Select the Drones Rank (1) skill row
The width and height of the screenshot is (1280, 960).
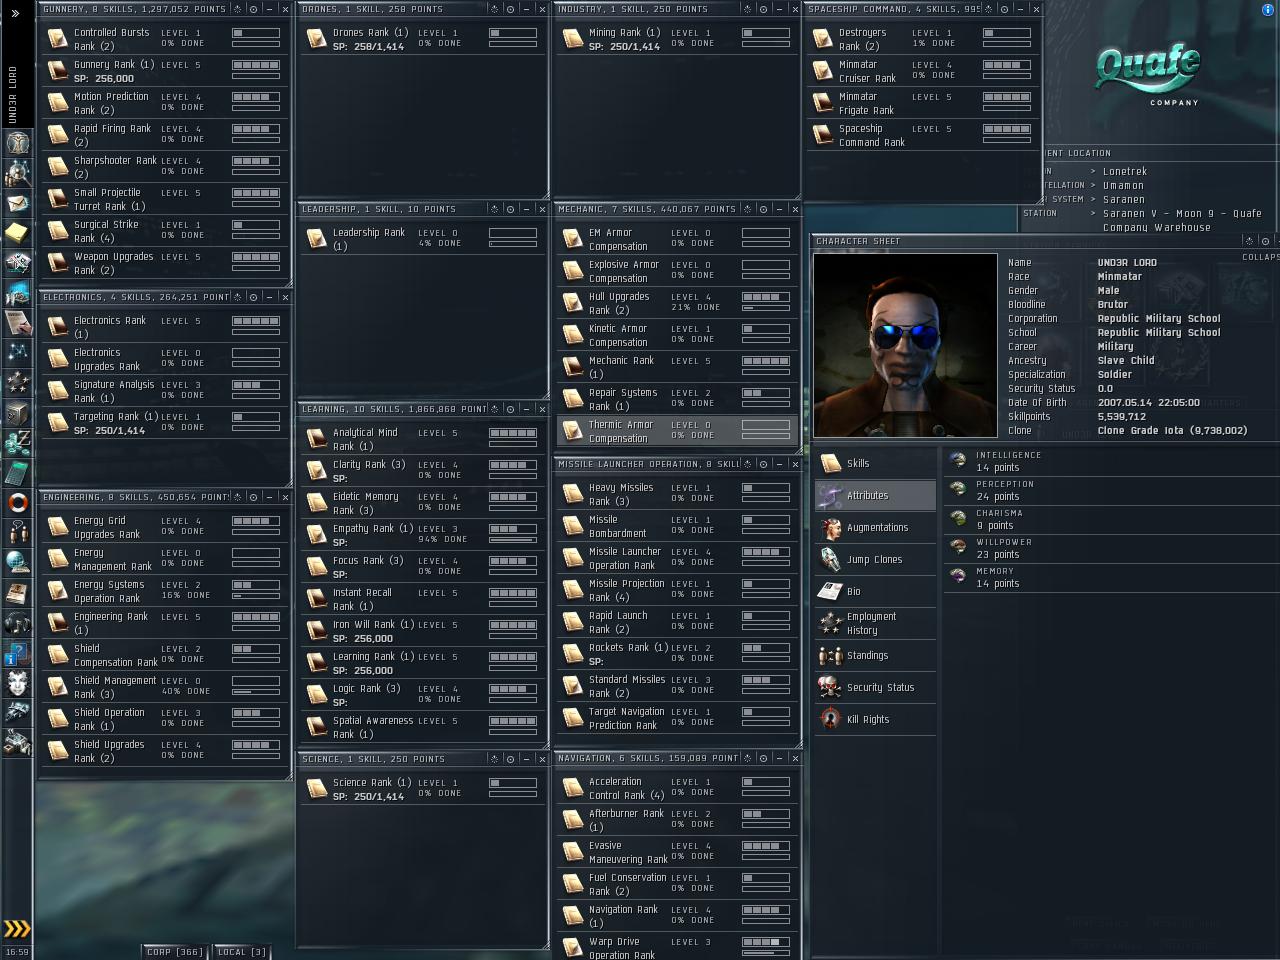point(421,39)
